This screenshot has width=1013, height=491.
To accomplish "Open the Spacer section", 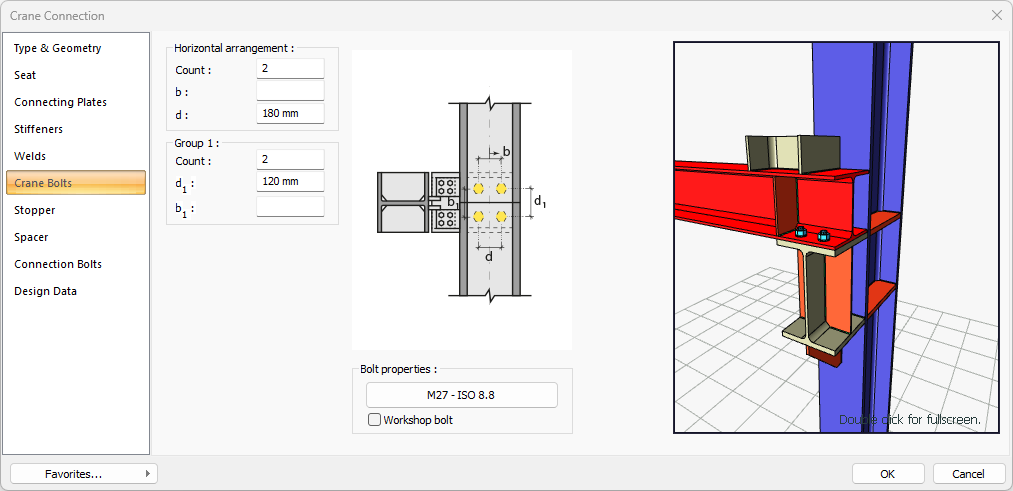I will [31, 237].
